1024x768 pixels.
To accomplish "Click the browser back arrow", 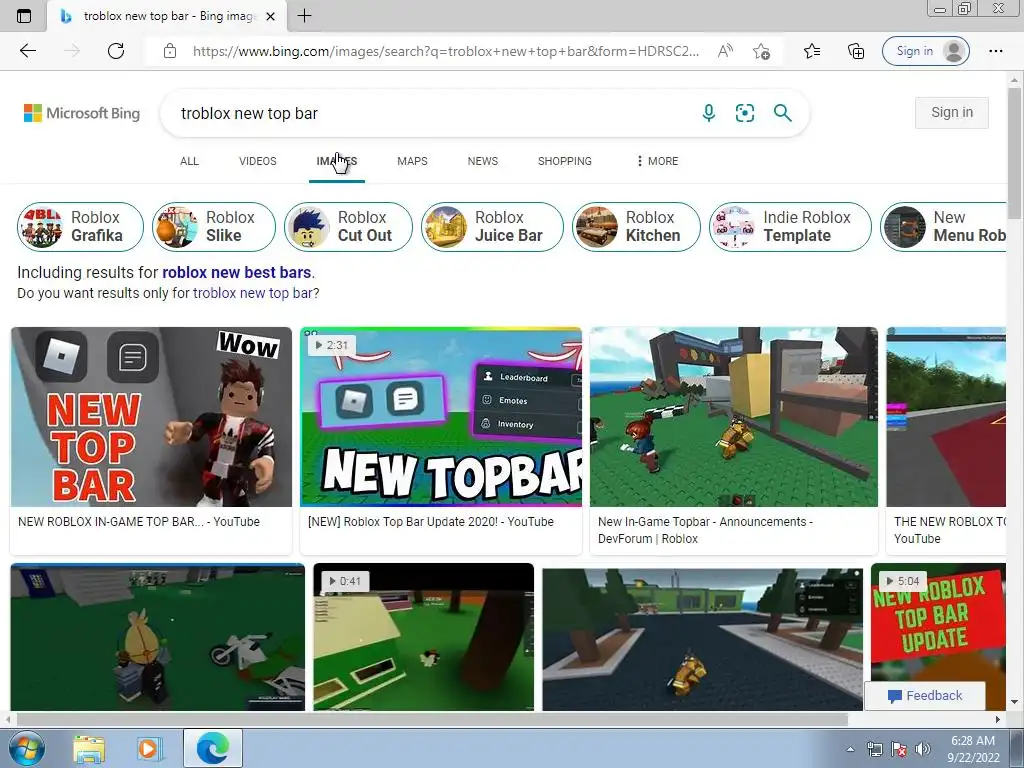I will coord(27,51).
